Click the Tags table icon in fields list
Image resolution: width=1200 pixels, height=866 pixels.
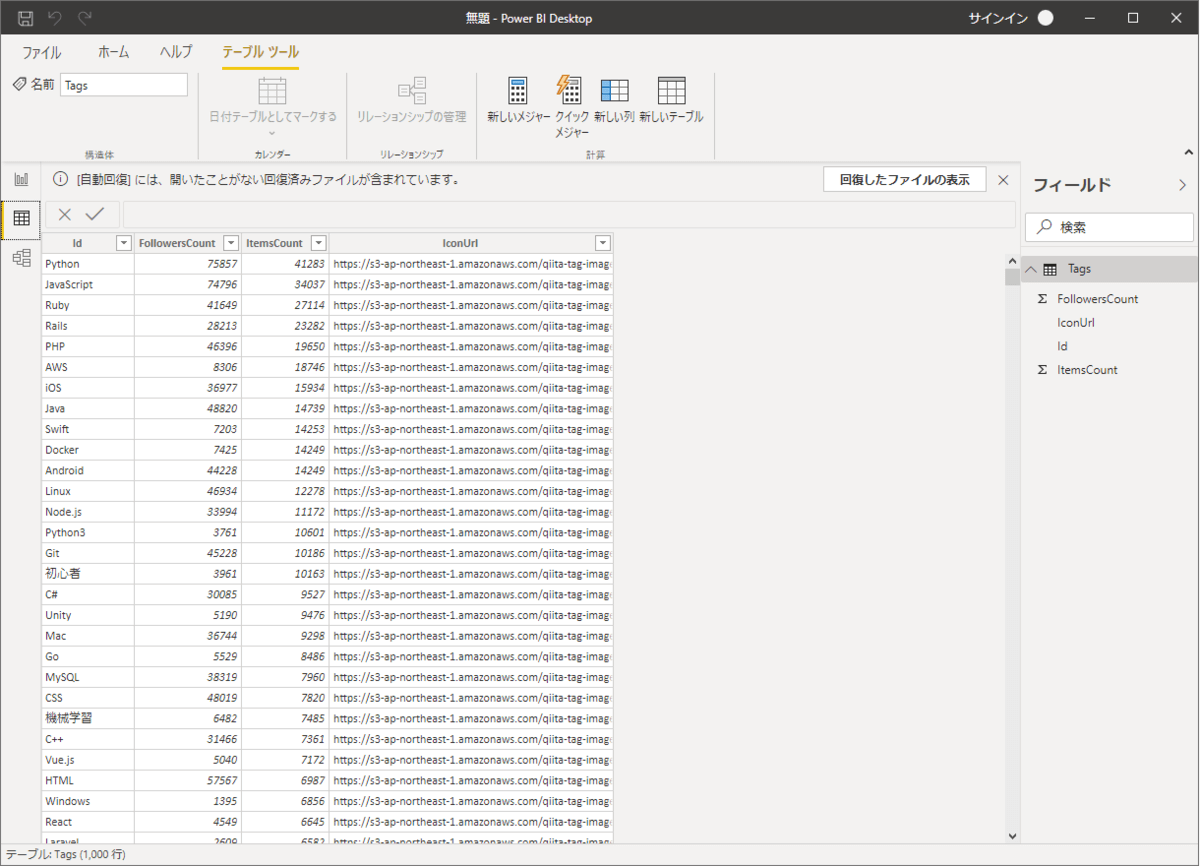coord(1050,269)
